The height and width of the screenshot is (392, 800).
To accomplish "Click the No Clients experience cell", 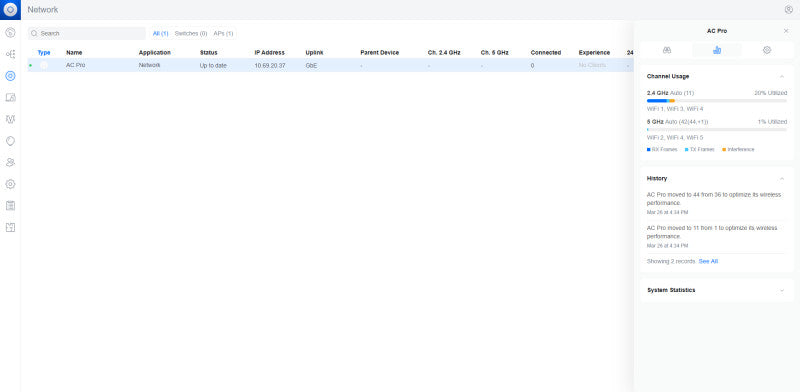I will [592, 65].
